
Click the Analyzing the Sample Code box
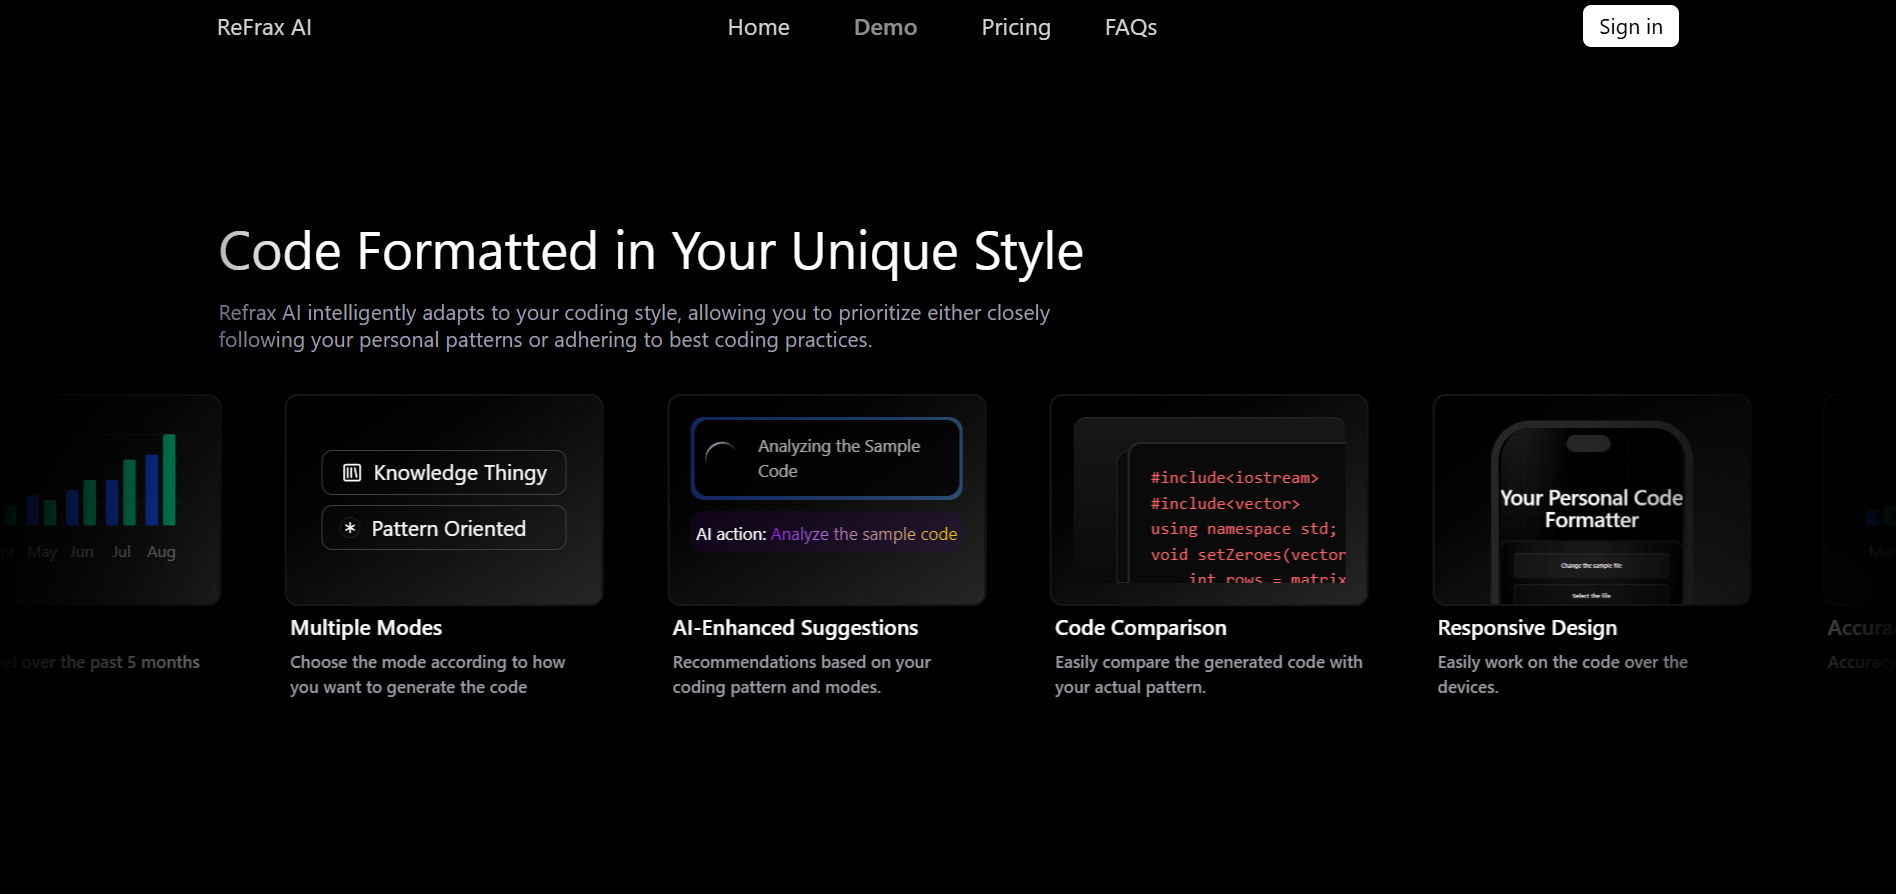pos(826,458)
